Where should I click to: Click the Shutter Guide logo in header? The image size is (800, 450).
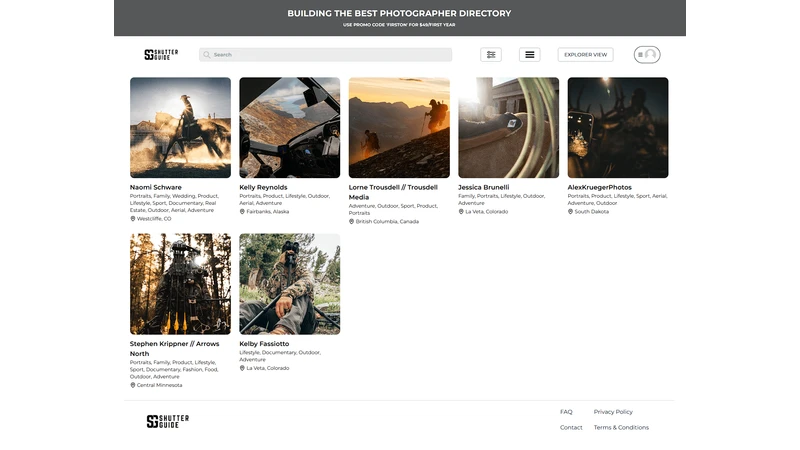click(x=161, y=55)
